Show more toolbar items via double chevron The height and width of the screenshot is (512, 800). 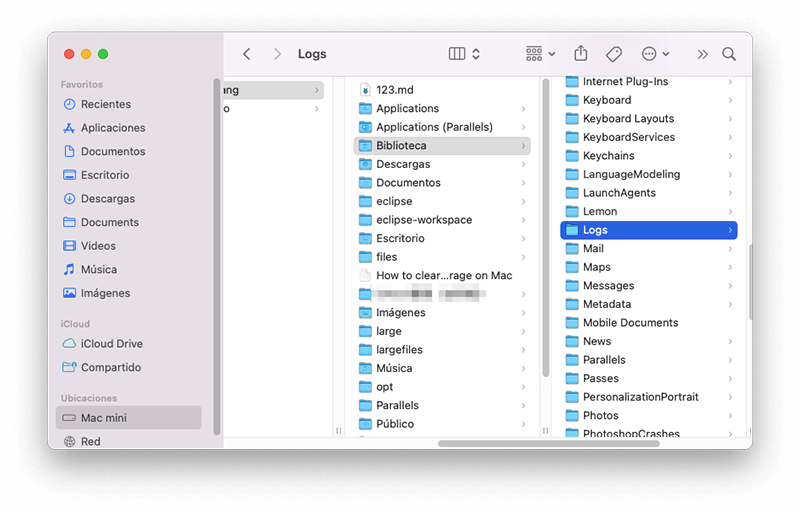(x=703, y=54)
